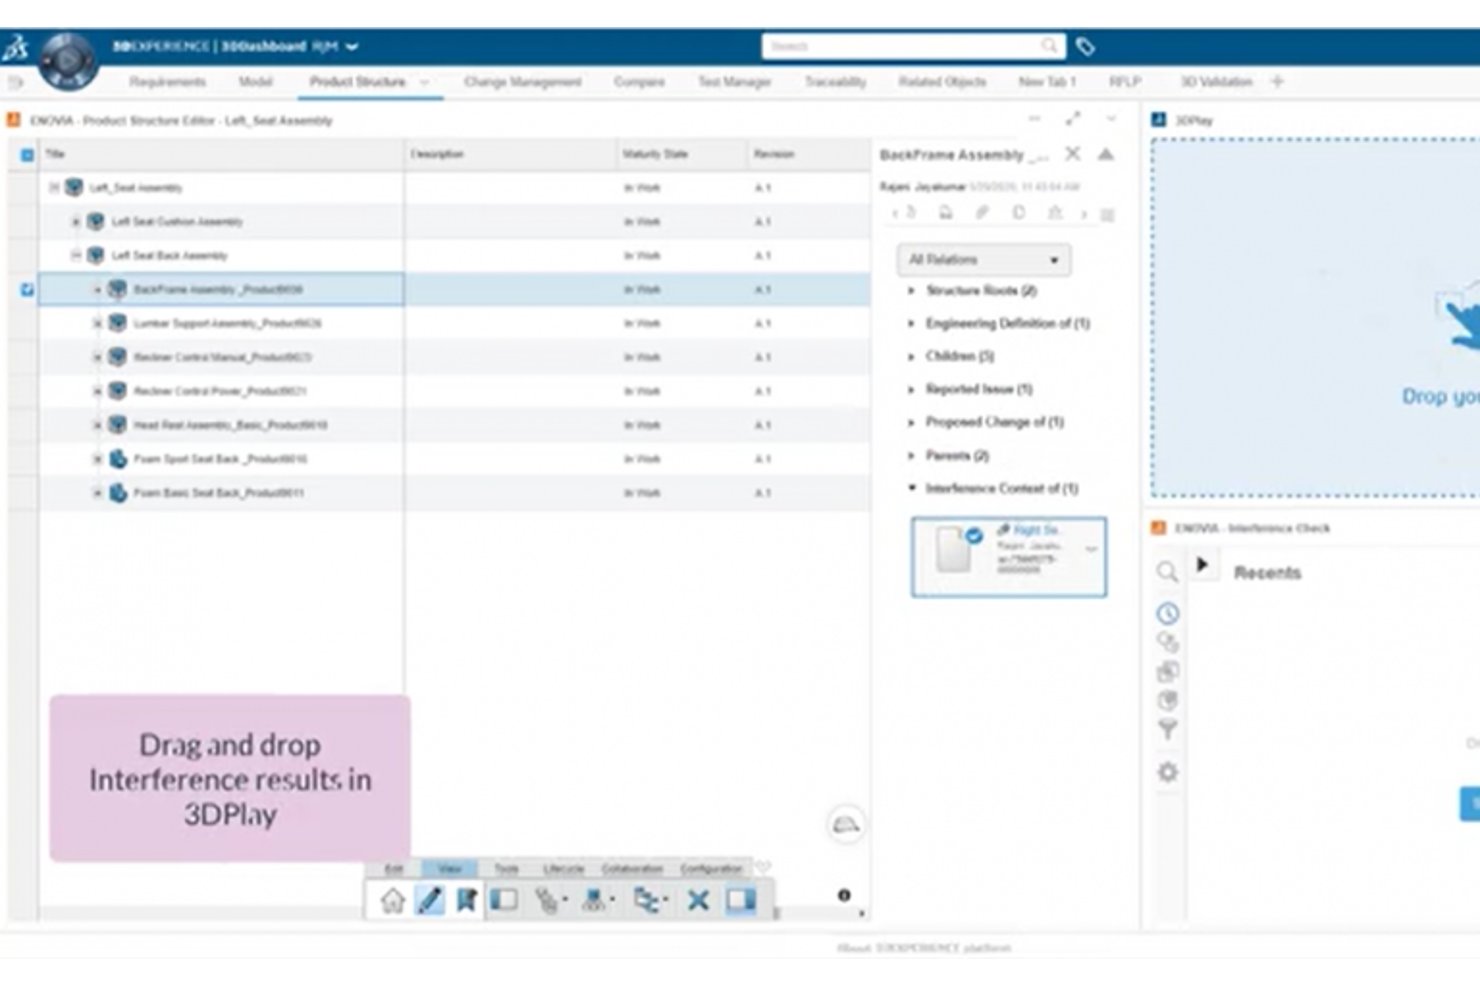Image resolution: width=1480 pixels, height=987 pixels.
Task: Click the bookmark icon in bottom toolbar
Action: (466, 900)
